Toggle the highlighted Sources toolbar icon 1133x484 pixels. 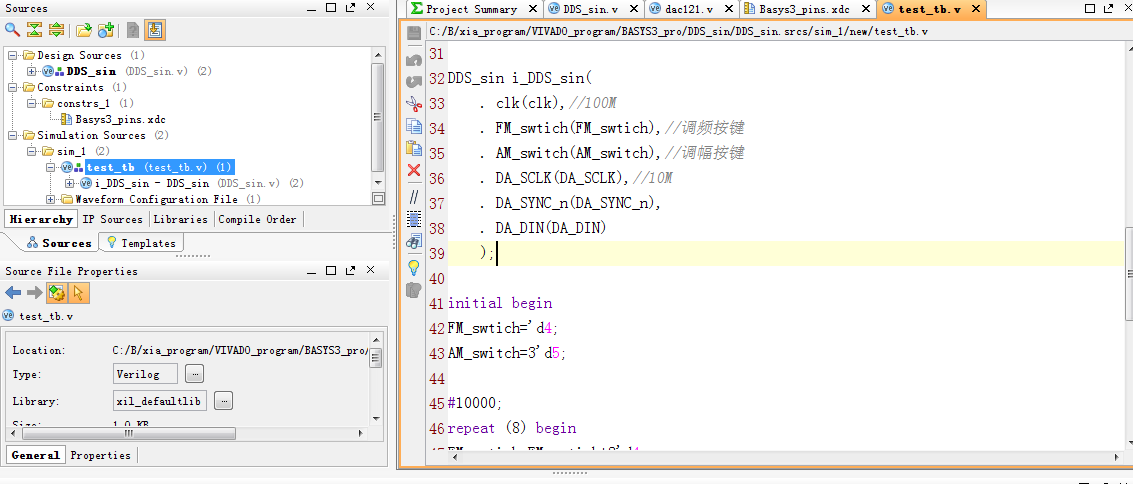click(x=155, y=30)
